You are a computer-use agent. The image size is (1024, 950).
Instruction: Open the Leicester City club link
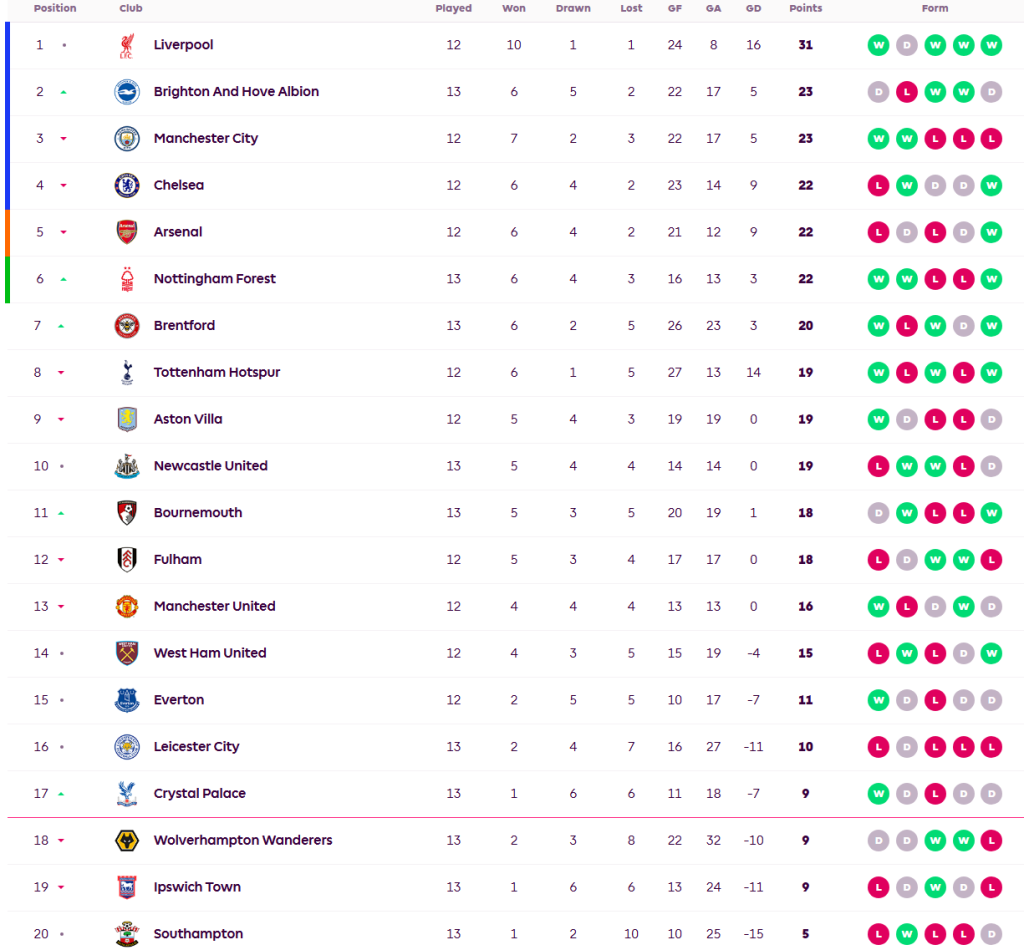(x=196, y=747)
